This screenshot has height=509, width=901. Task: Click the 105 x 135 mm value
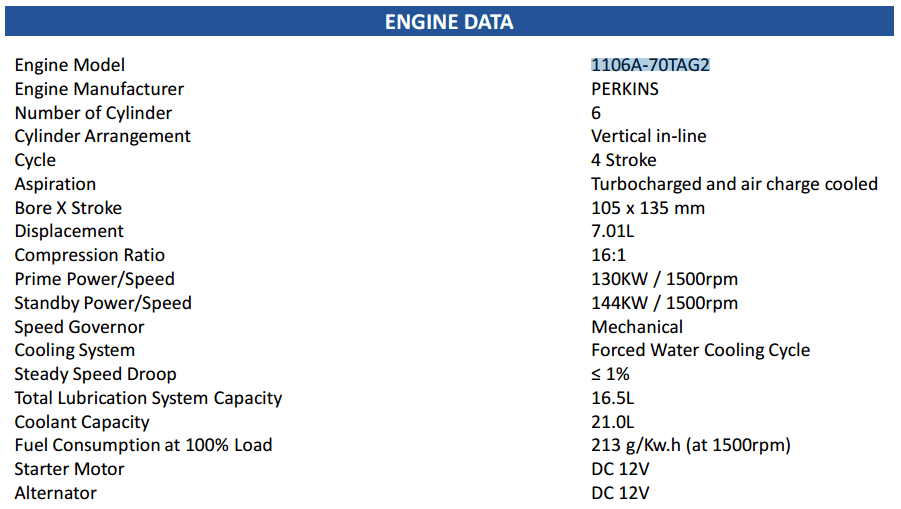point(647,208)
